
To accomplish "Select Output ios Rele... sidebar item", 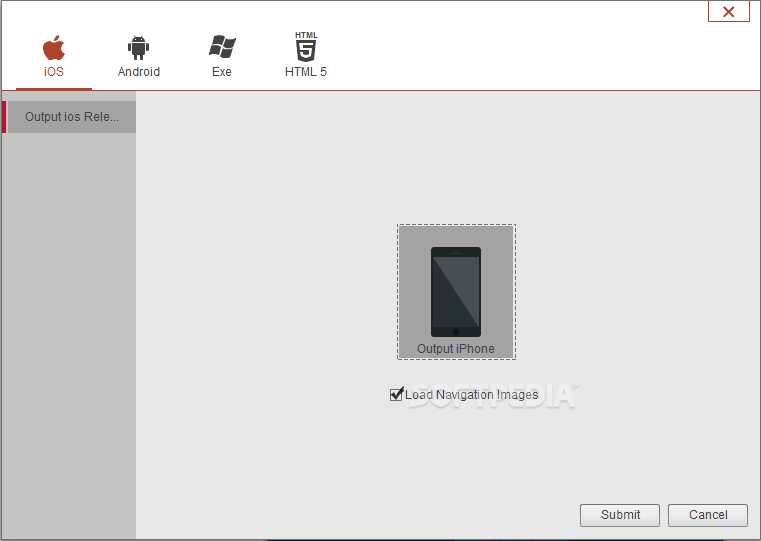I will (x=71, y=117).
